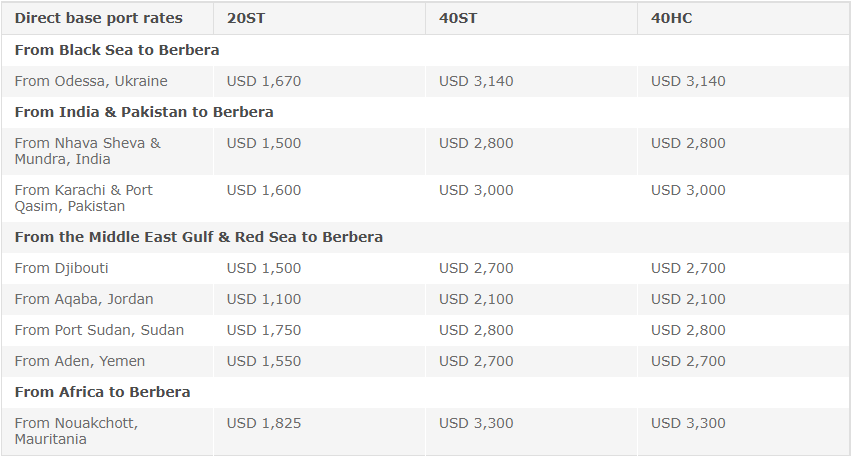Select Port Sudan 20ST rate USD 1,750

(x=264, y=330)
